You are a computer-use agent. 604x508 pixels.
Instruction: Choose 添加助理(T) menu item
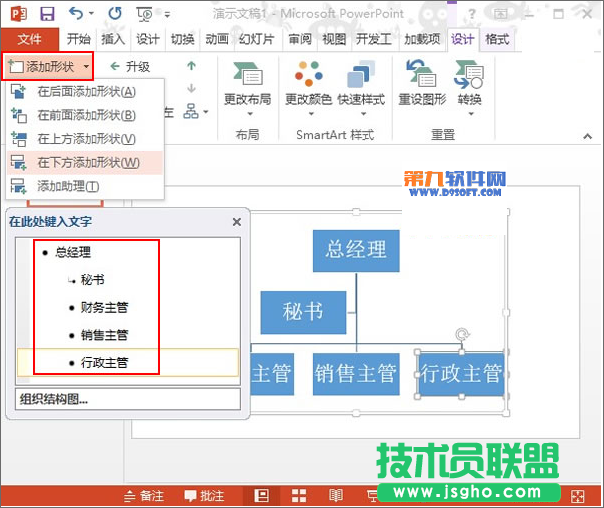coord(85,186)
